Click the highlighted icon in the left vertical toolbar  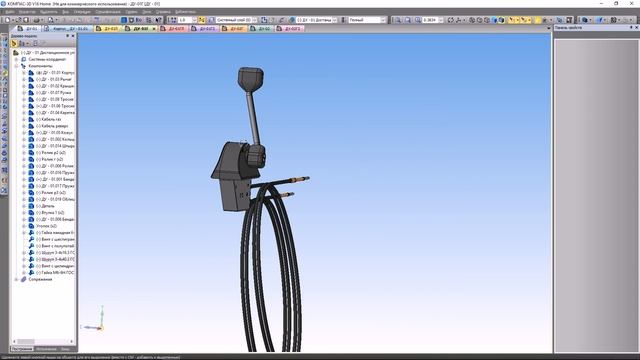5,73
